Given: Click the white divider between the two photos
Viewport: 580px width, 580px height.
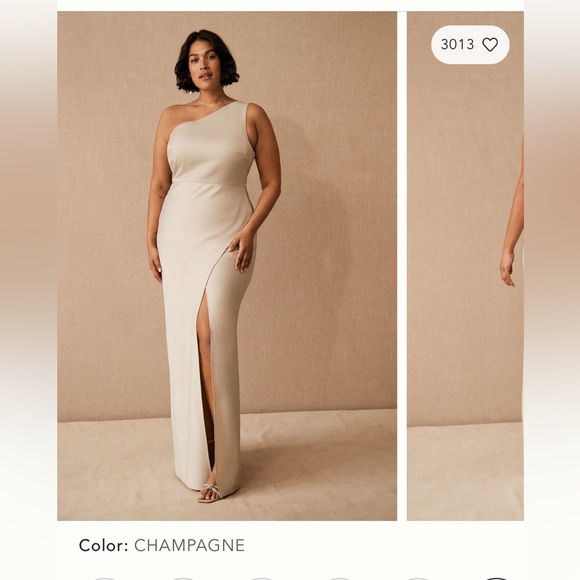Looking at the screenshot, I should (402, 266).
